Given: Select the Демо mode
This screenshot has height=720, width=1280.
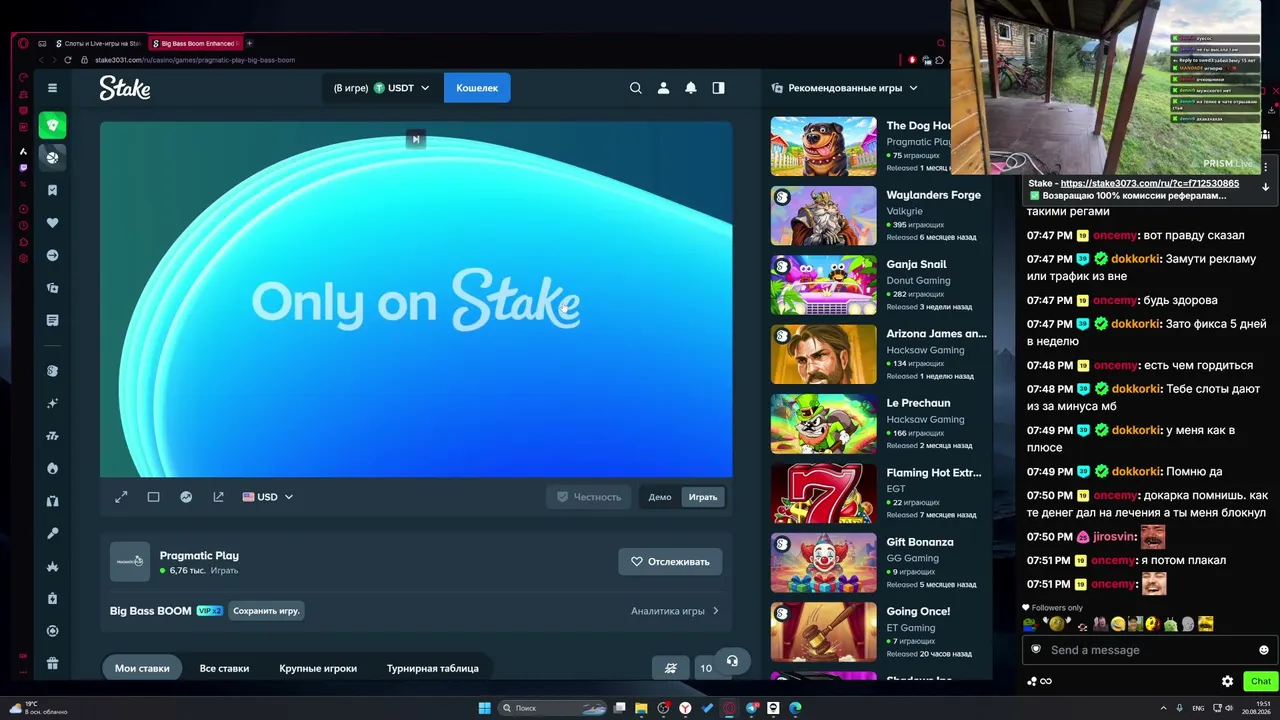Looking at the screenshot, I should (660, 497).
